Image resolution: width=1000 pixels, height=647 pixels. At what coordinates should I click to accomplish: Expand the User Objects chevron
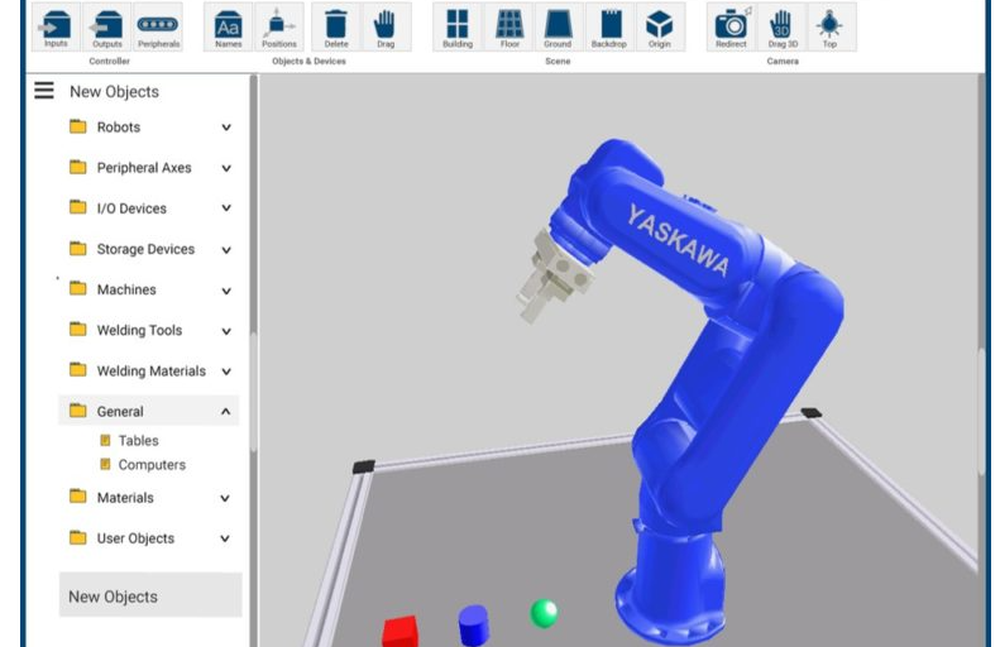pyautogui.click(x=225, y=539)
